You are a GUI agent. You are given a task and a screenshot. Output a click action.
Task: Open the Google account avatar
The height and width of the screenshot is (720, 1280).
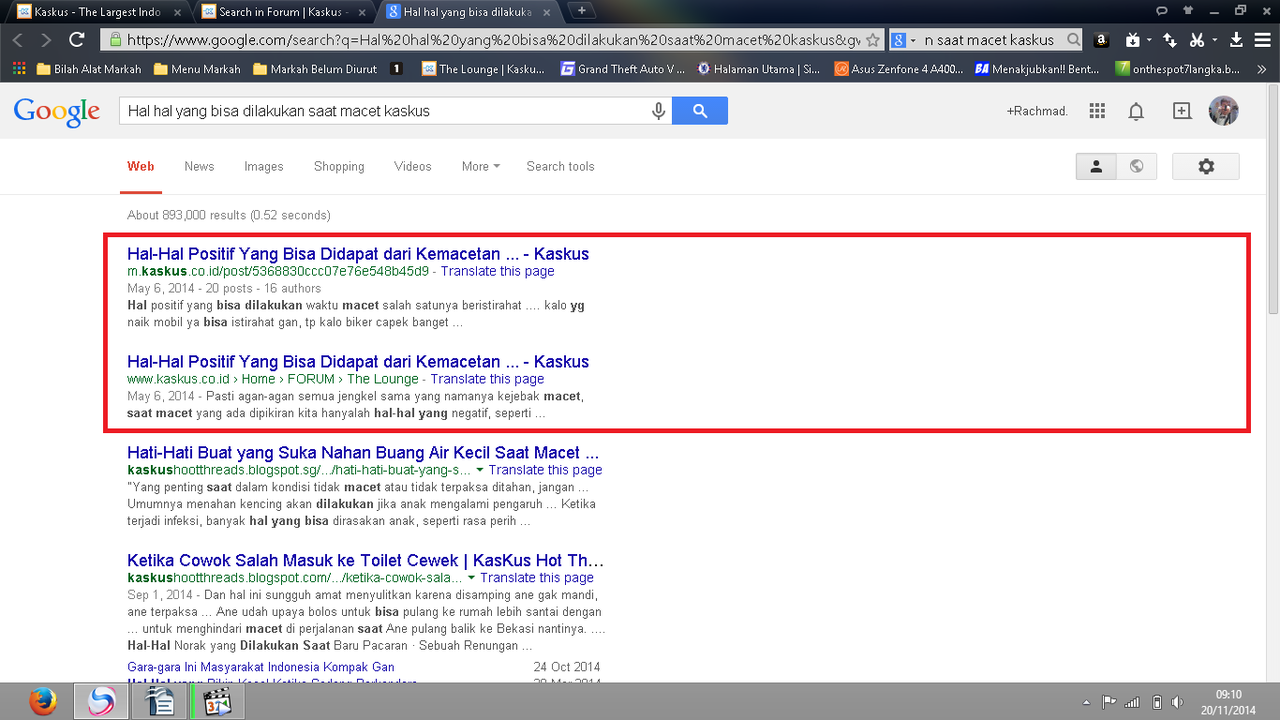[x=1224, y=111]
